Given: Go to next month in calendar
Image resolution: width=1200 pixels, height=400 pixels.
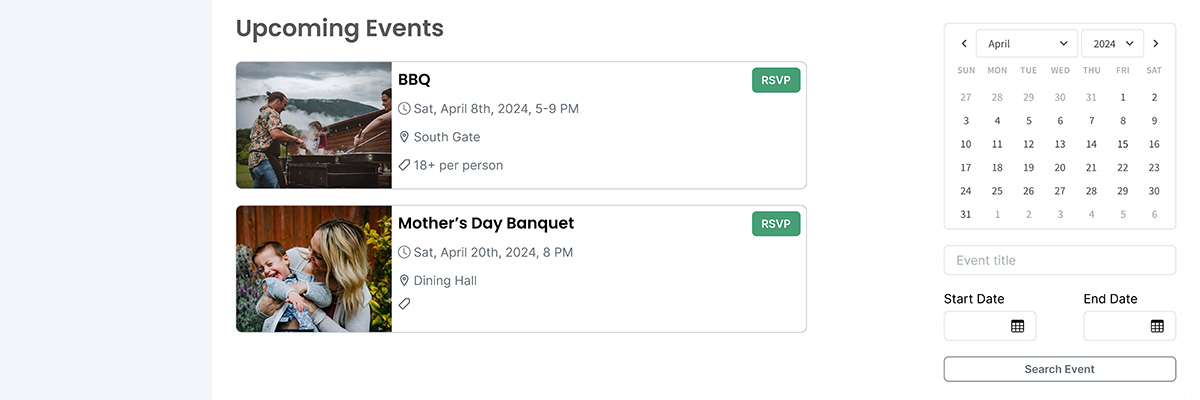Looking at the screenshot, I should (x=1156, y=44).
